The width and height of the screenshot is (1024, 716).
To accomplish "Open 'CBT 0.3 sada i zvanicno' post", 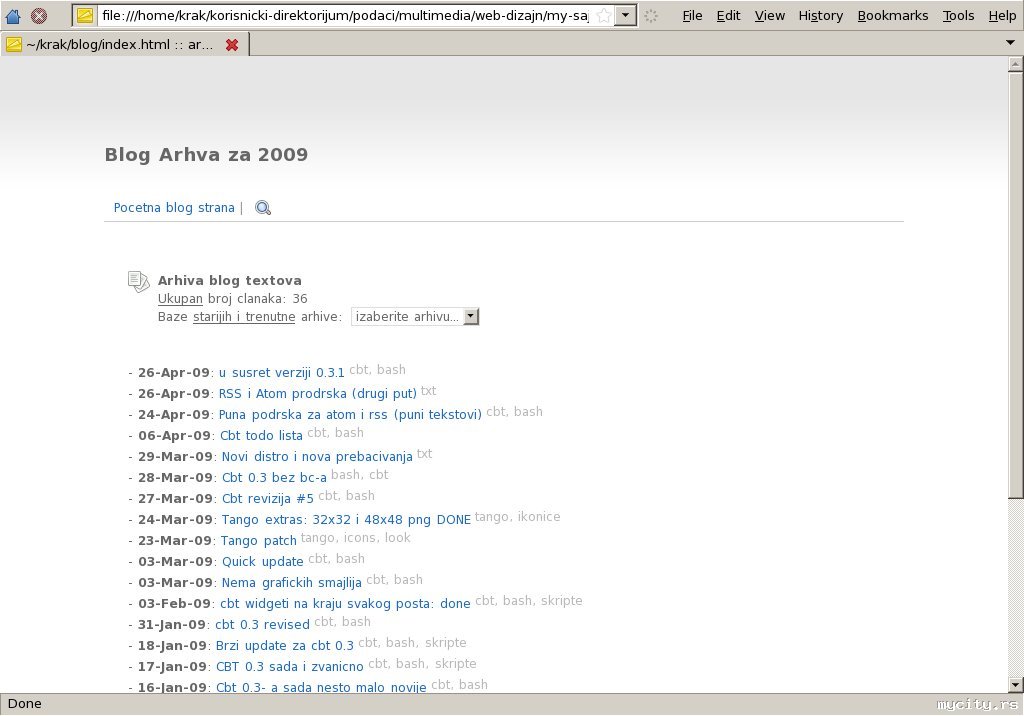I will [x=290, y=666].
